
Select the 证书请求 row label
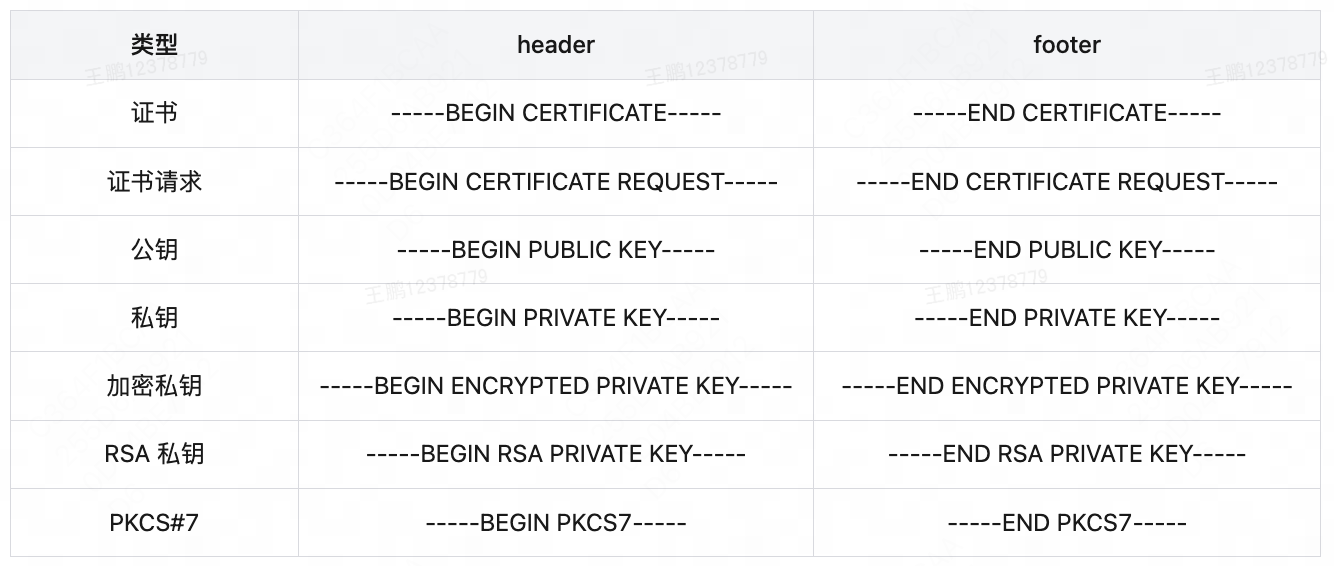point(154,181)
